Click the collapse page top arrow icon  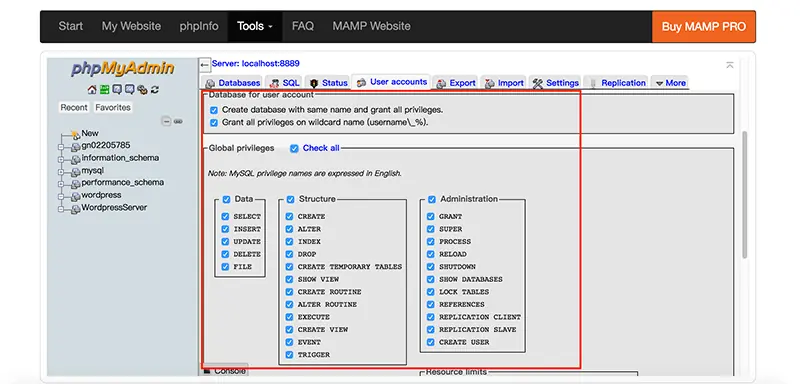pos(730,65)
